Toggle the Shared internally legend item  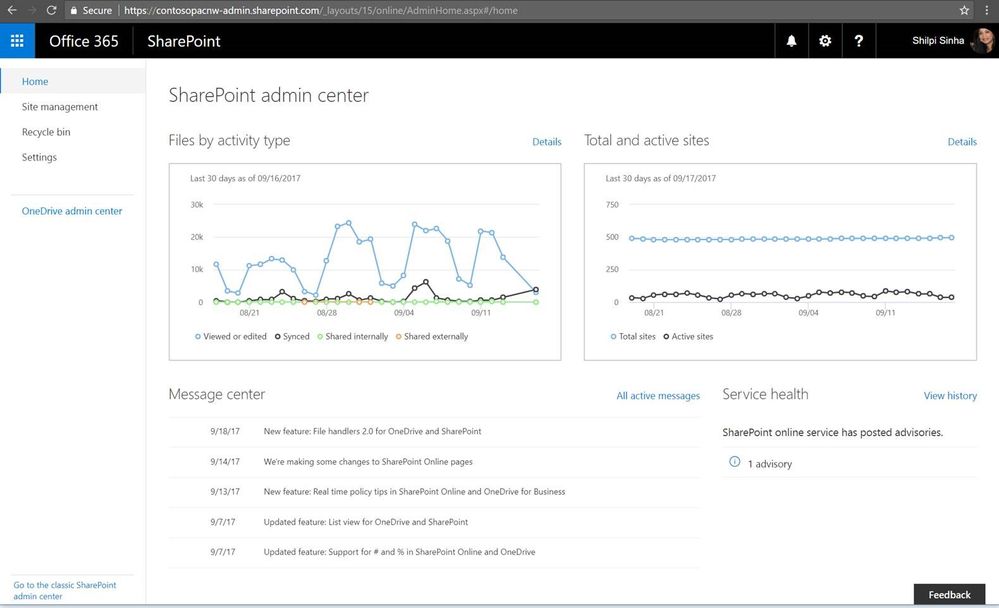(x=352, y=337)
